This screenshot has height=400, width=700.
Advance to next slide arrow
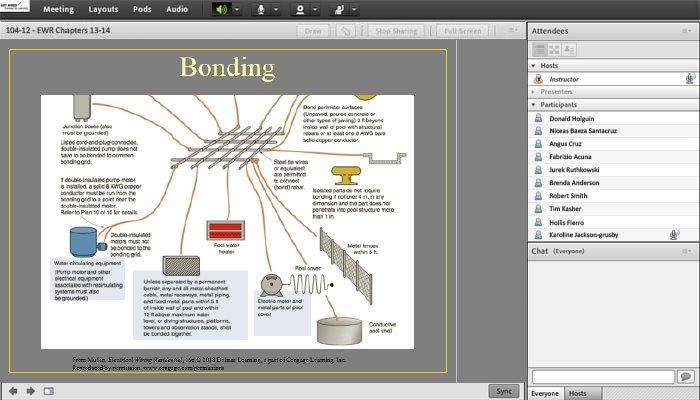click(x=31, y=390)
